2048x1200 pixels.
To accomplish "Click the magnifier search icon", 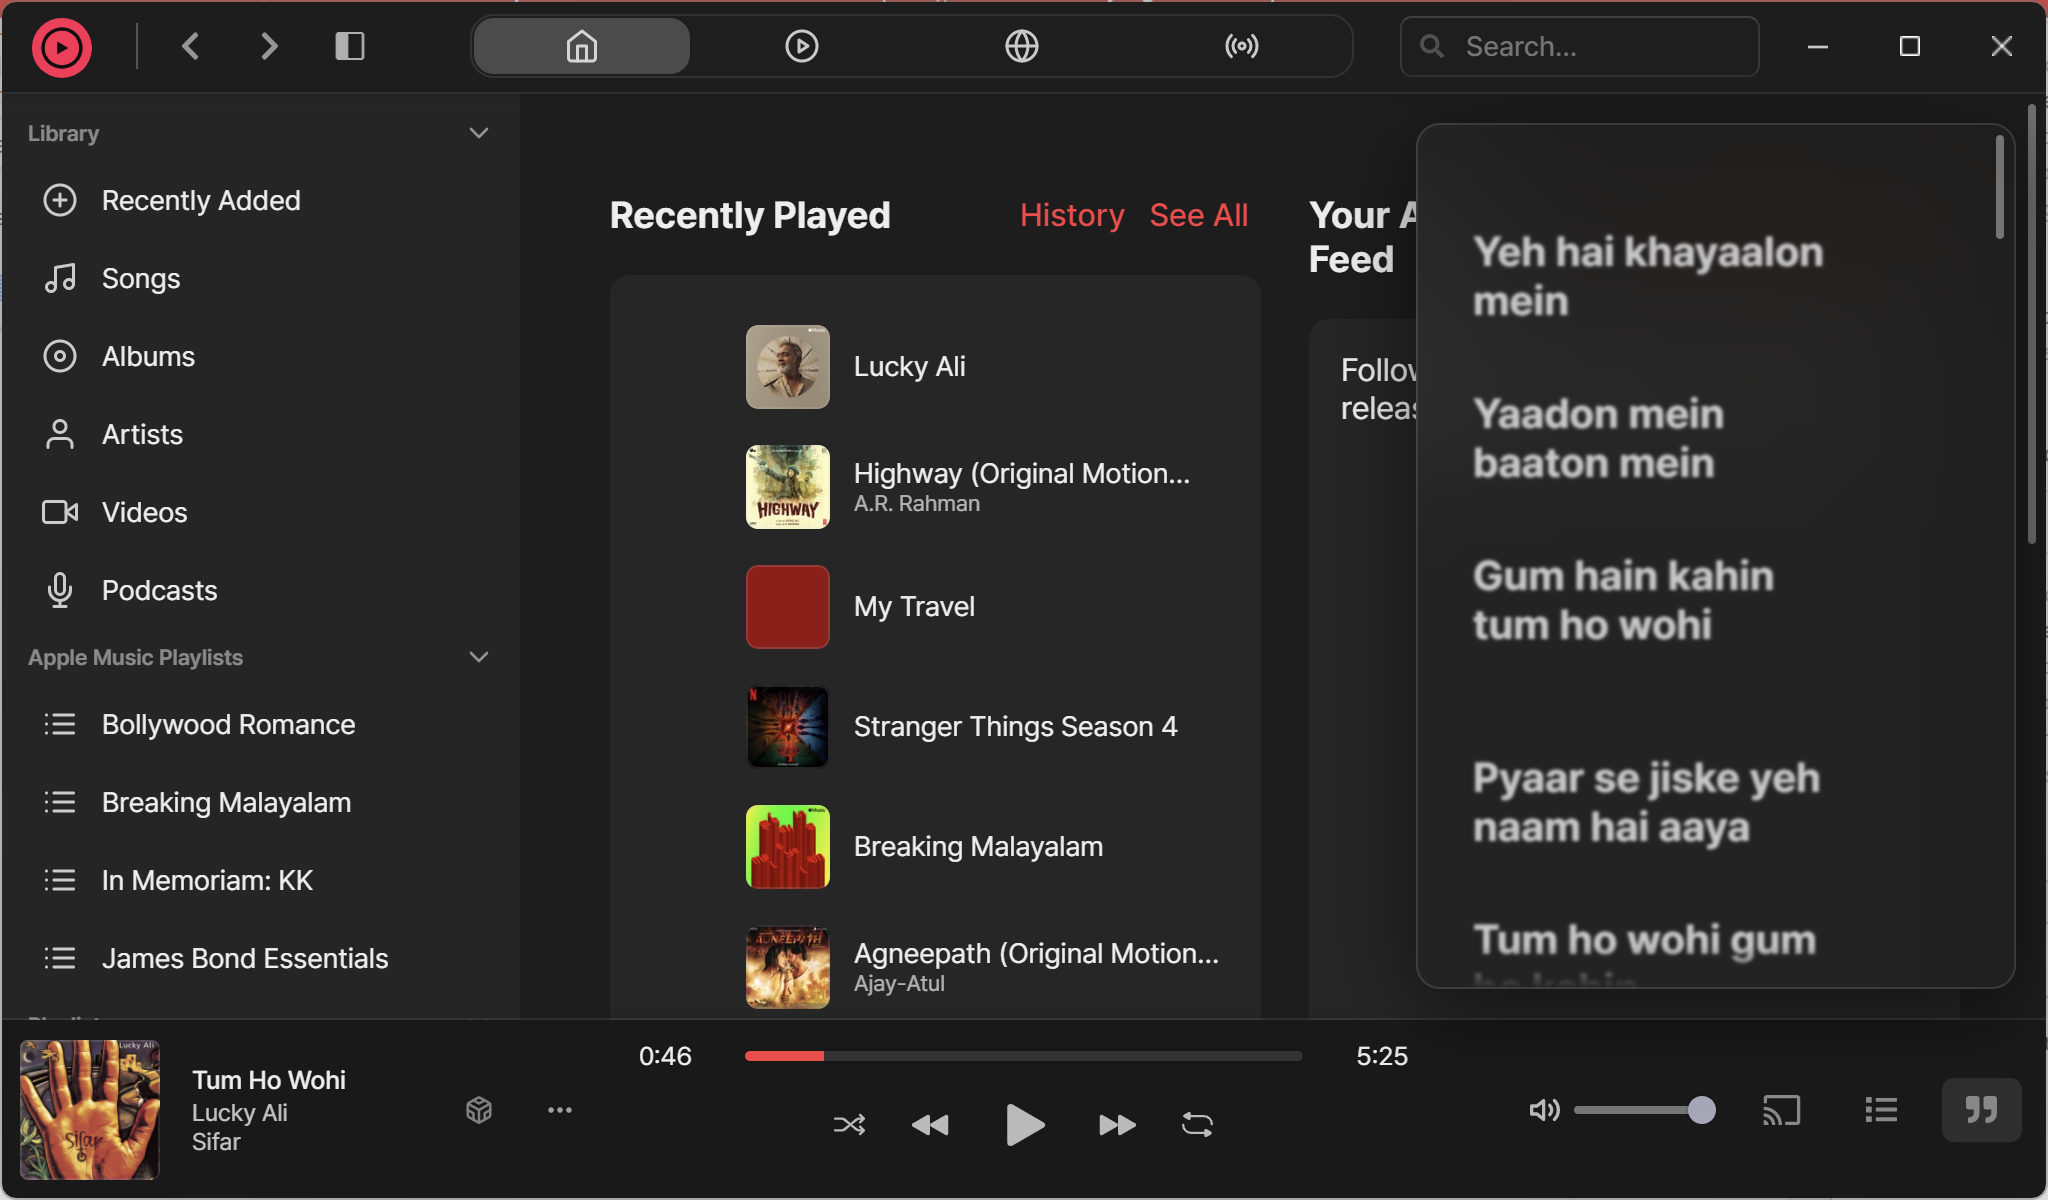I will click(1432, 46).
